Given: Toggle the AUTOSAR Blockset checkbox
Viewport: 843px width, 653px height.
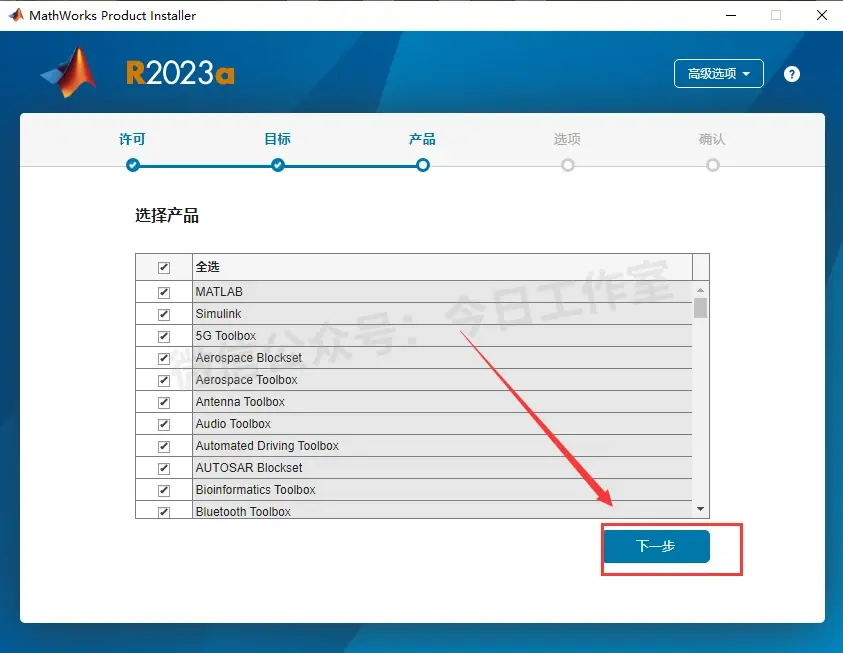Looking at the screenshot, I should pos(164,469).
